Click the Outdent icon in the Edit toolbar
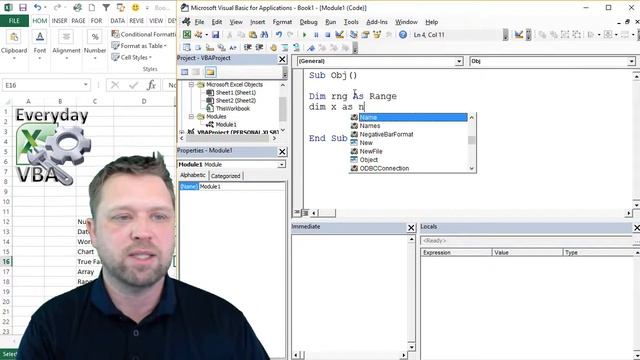Image resolution: width=640 pixels, height=360 pixels. [259, 48]
